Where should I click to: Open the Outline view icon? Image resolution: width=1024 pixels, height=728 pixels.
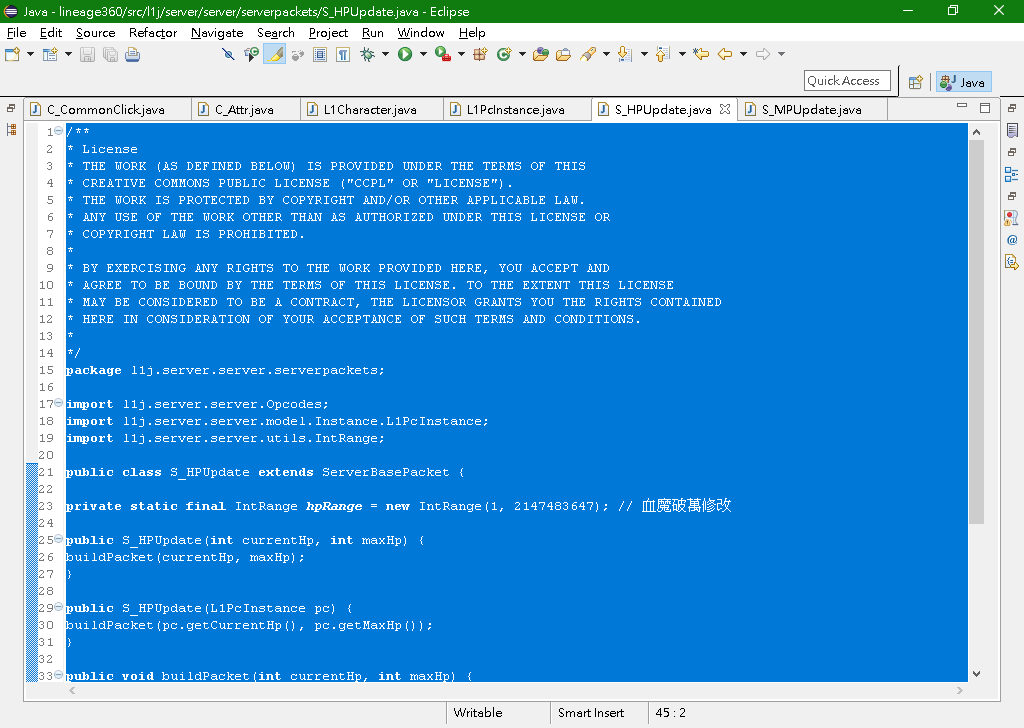tap(1012, 174)
